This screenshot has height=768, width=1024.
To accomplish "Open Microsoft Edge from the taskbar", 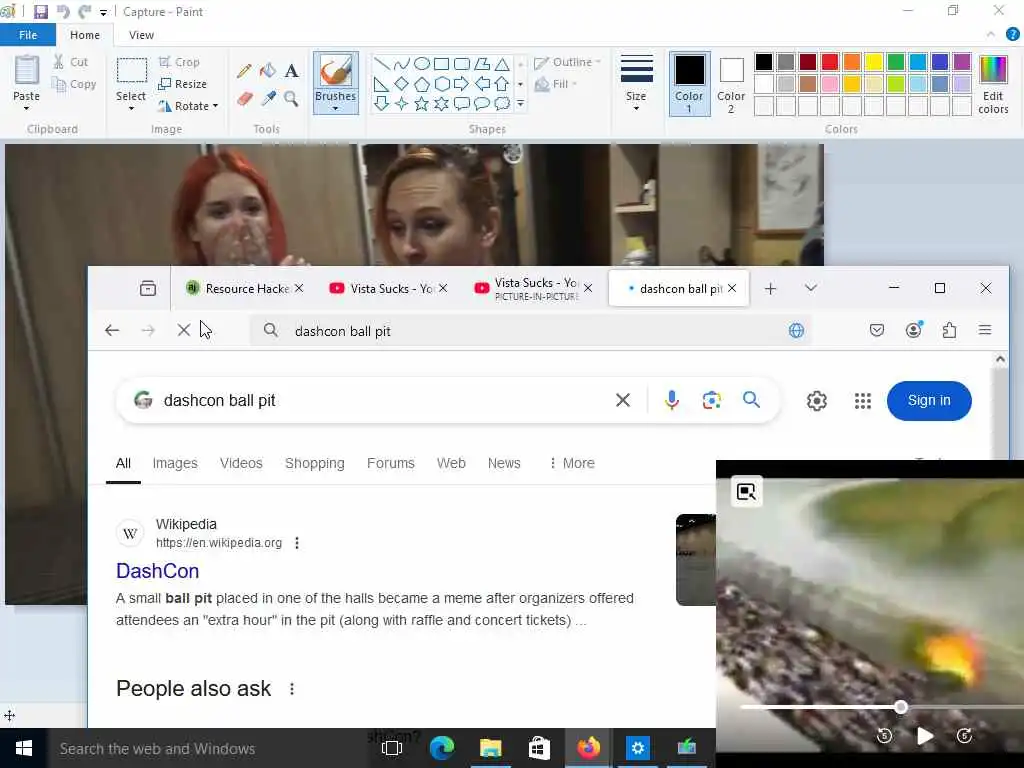I will pyautogui.click(x=441, y=748).
